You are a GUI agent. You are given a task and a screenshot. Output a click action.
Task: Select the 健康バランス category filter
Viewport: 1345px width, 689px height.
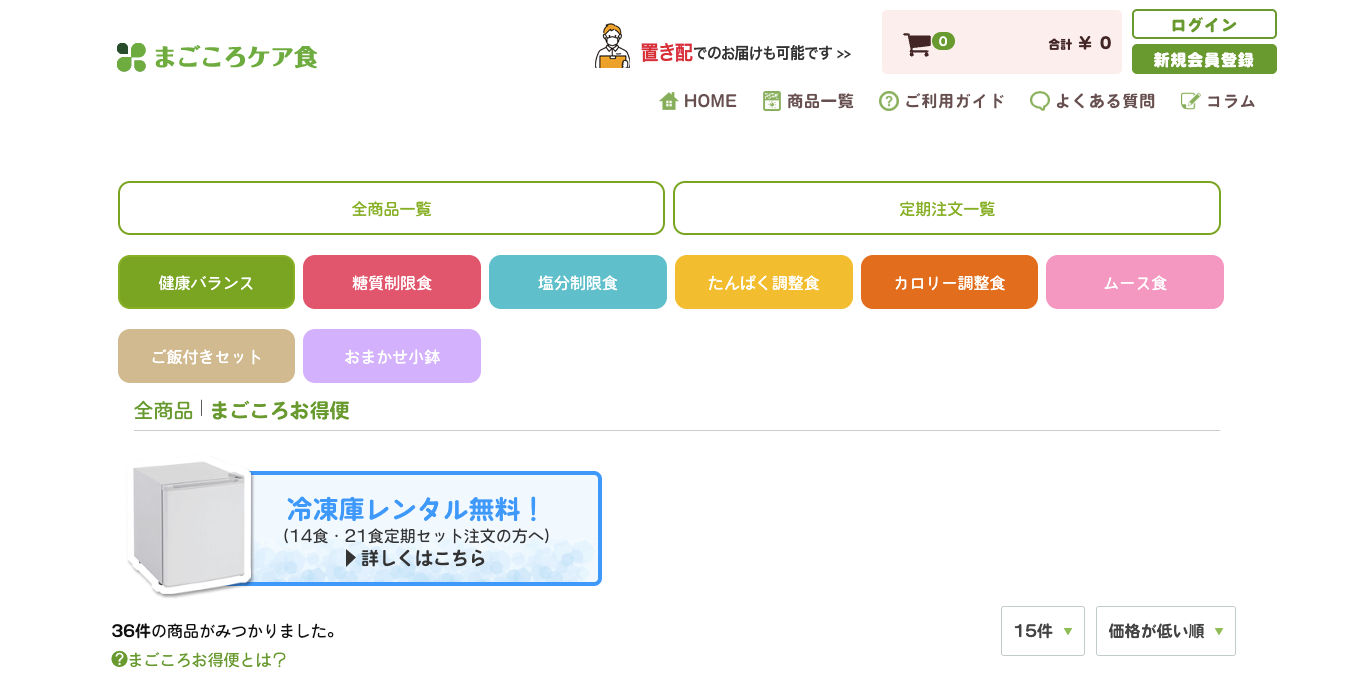pos(206,282)
